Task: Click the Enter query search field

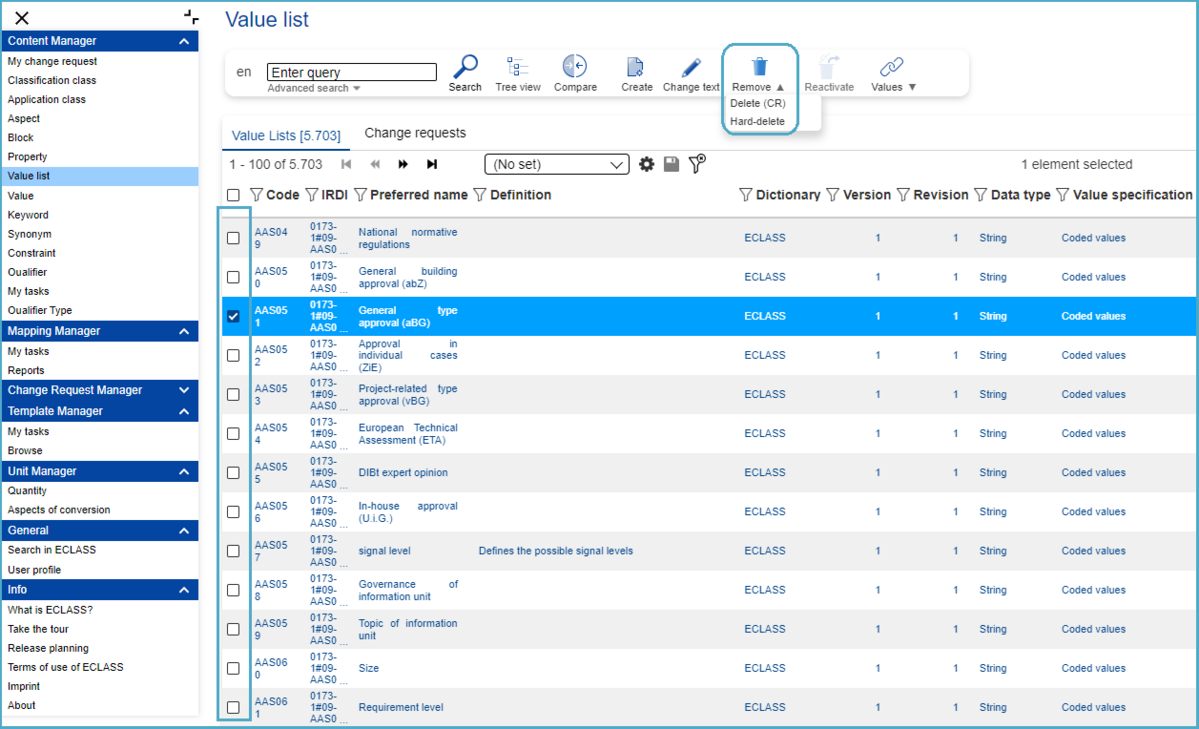Action: [x=351, y=72]
